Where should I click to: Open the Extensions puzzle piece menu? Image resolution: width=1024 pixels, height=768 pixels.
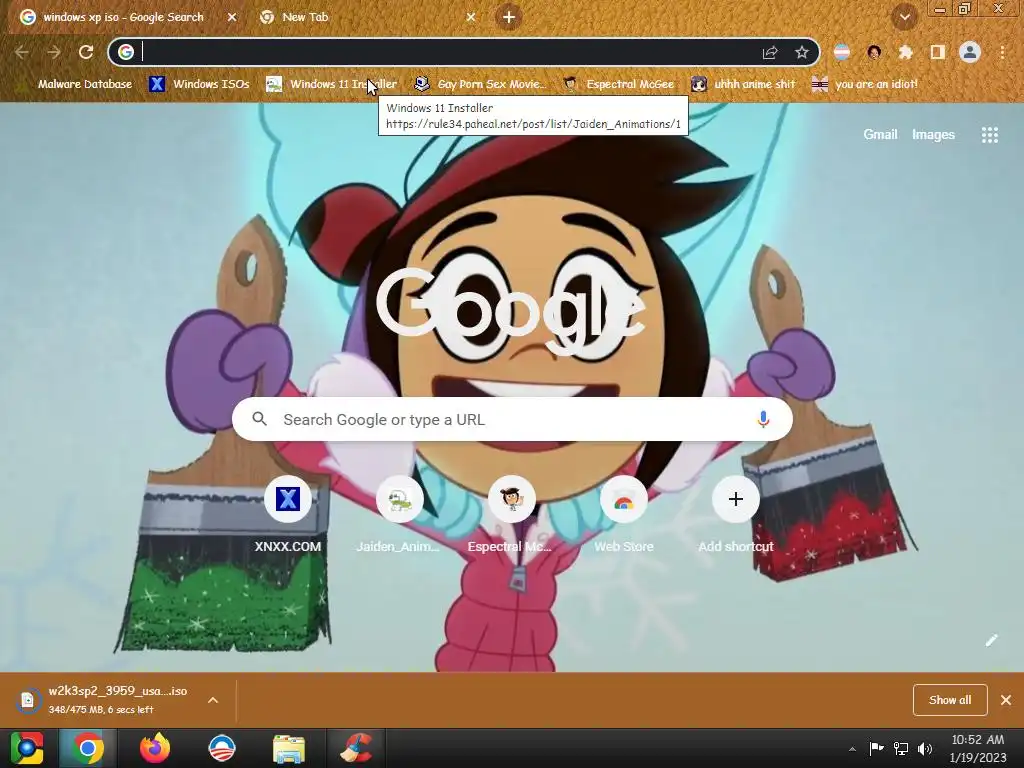pyautogui.click(x=906, y=52)
